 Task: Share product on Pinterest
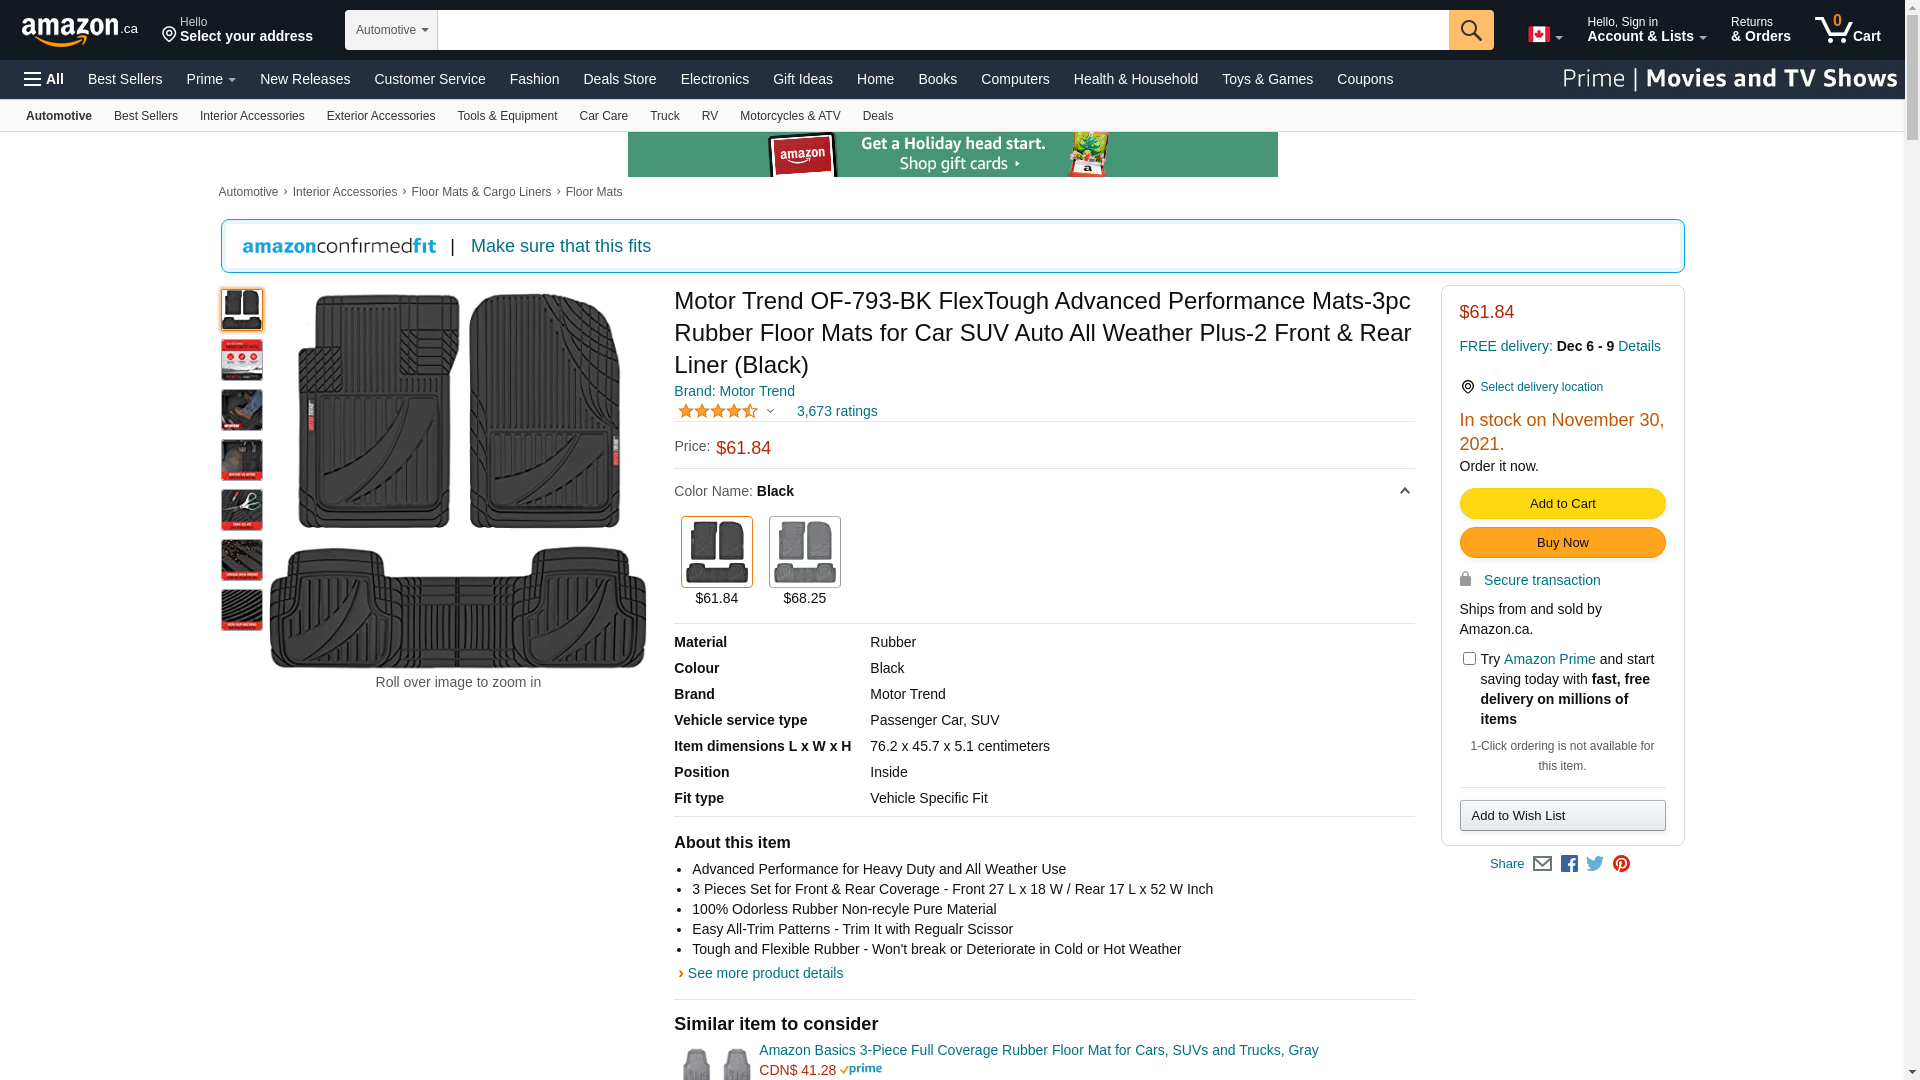click(1621, 864)
